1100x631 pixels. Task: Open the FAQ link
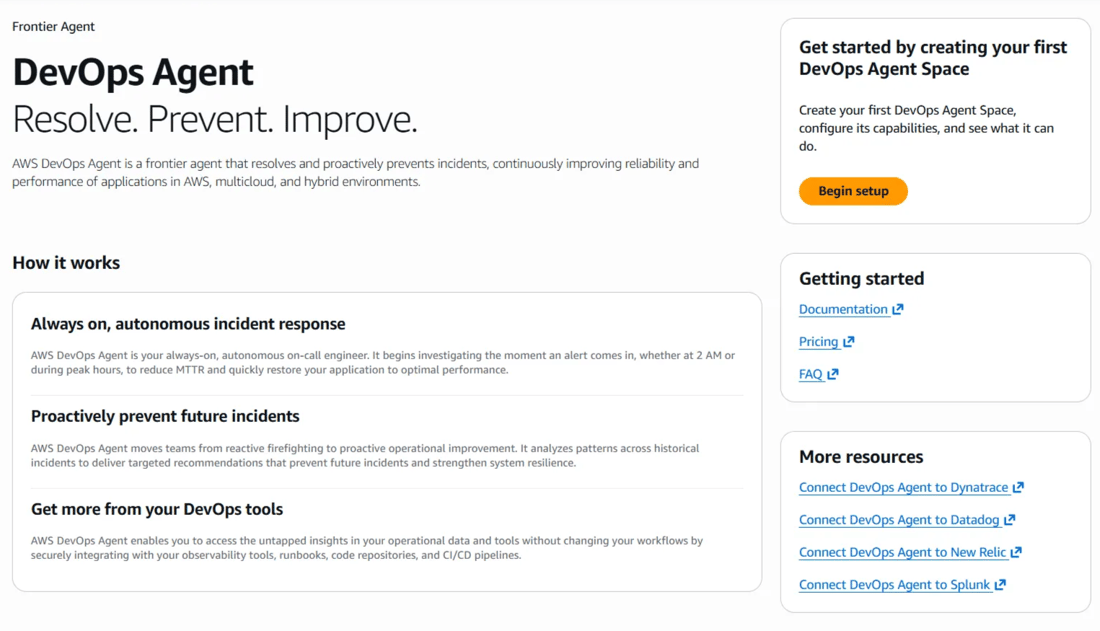tap(810, 373)
